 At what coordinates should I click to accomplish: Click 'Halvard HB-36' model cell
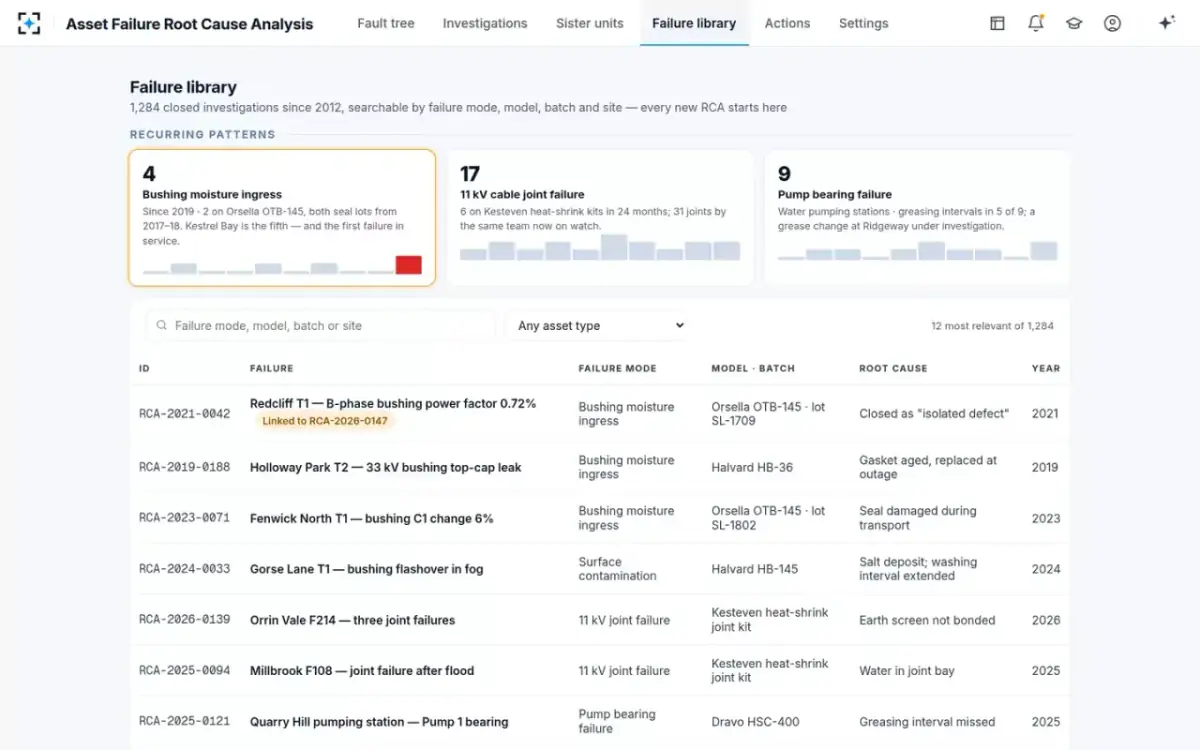pos(752,467)
